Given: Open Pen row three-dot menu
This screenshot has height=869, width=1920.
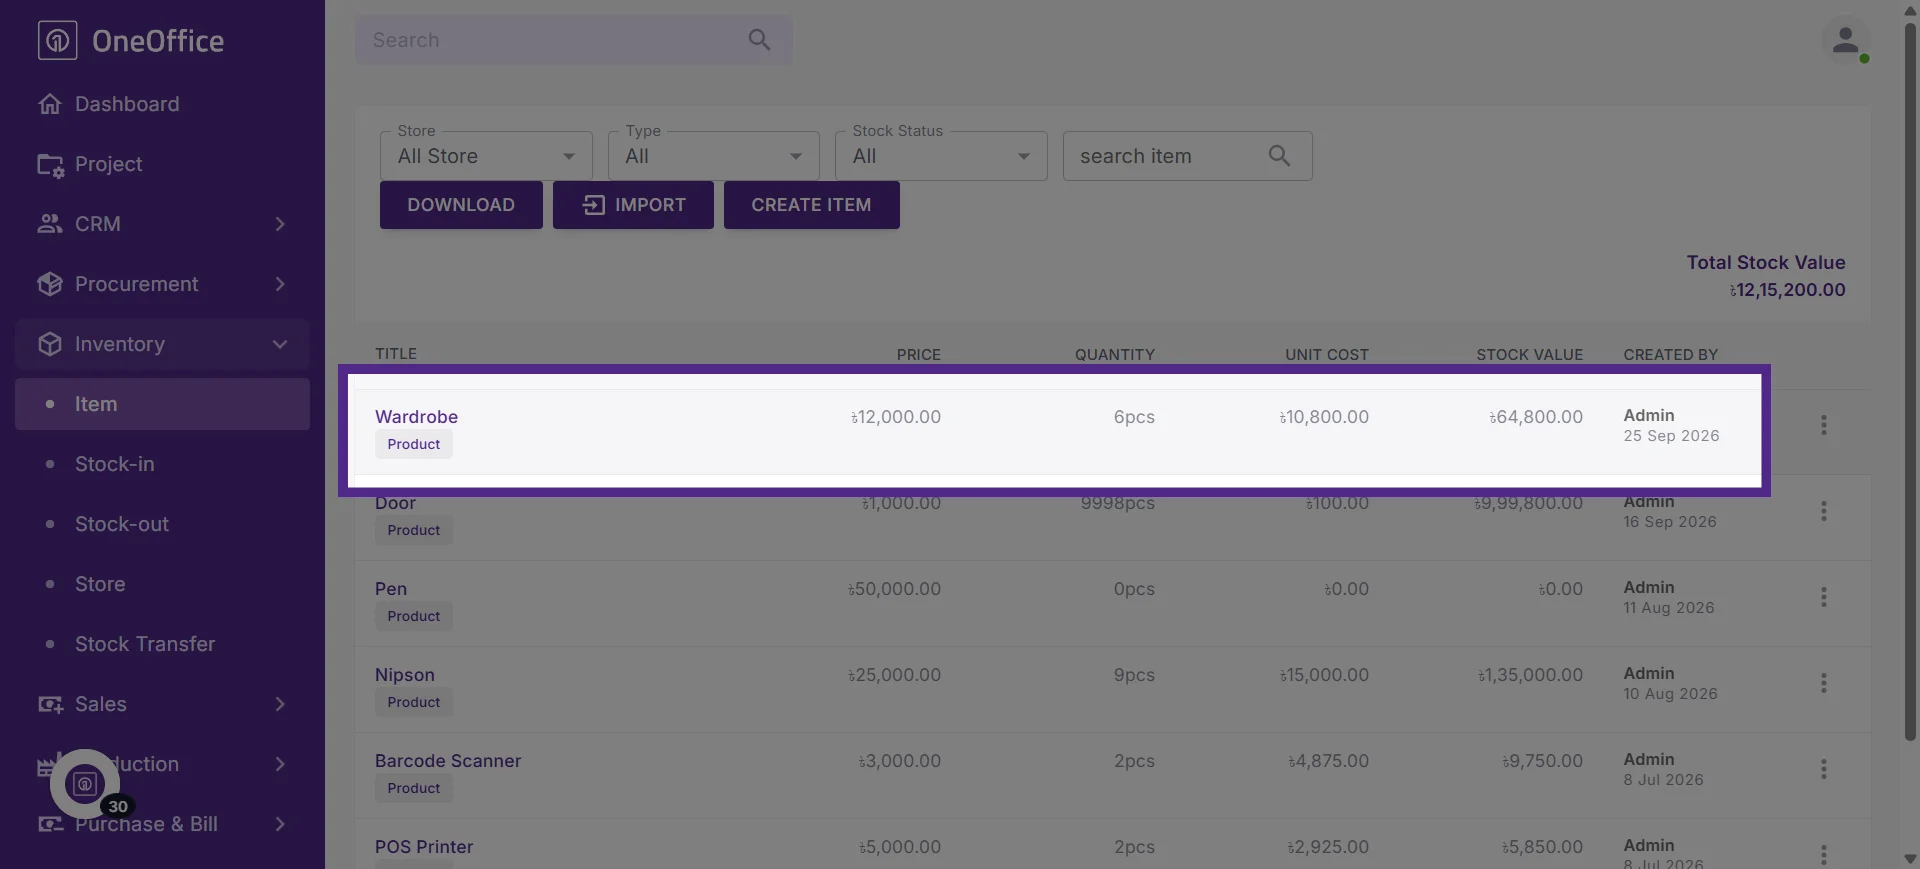Looking at the screenshot, I should click(x=1824, y=597).
